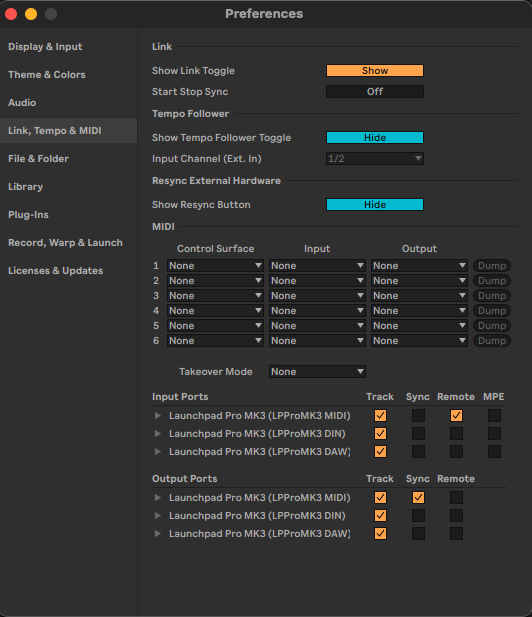Image resolution: width=532 pixels, height=617 pixels.
Task: Expand output port LPProMK3 DAW triangle
Action: point(158,534)
